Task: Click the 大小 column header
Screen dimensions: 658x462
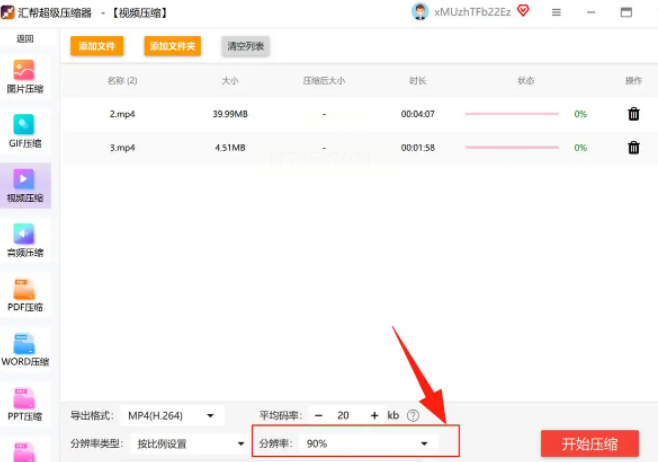Action: [x=230, y=81]
